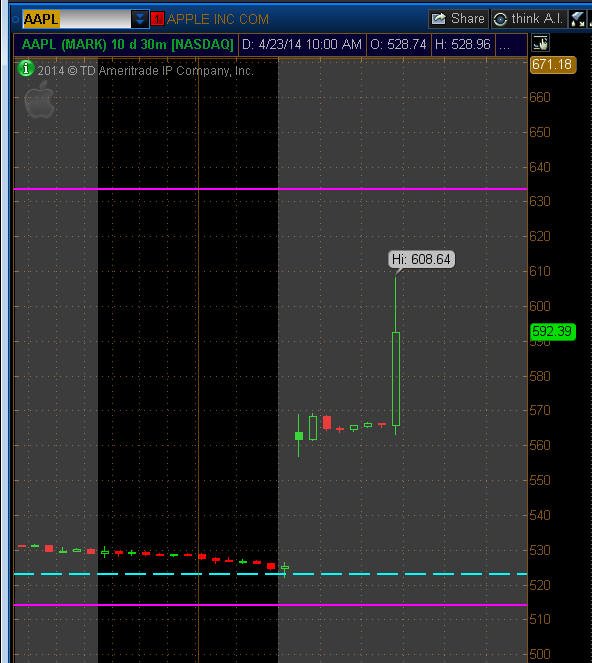Click the Apple logo watermark
Image resolution: width=592 pixels, height=663 pixels.
tap(39, 100)
